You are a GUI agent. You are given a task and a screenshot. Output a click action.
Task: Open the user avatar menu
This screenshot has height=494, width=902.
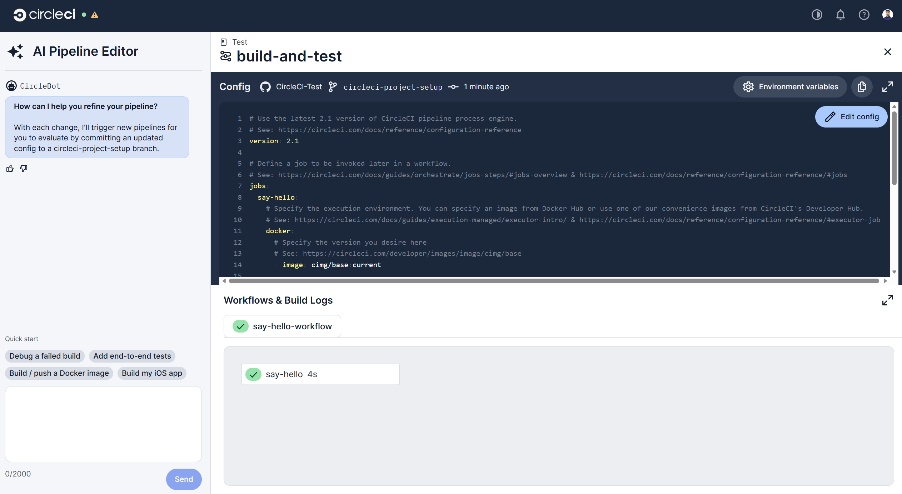pos(887,14)
